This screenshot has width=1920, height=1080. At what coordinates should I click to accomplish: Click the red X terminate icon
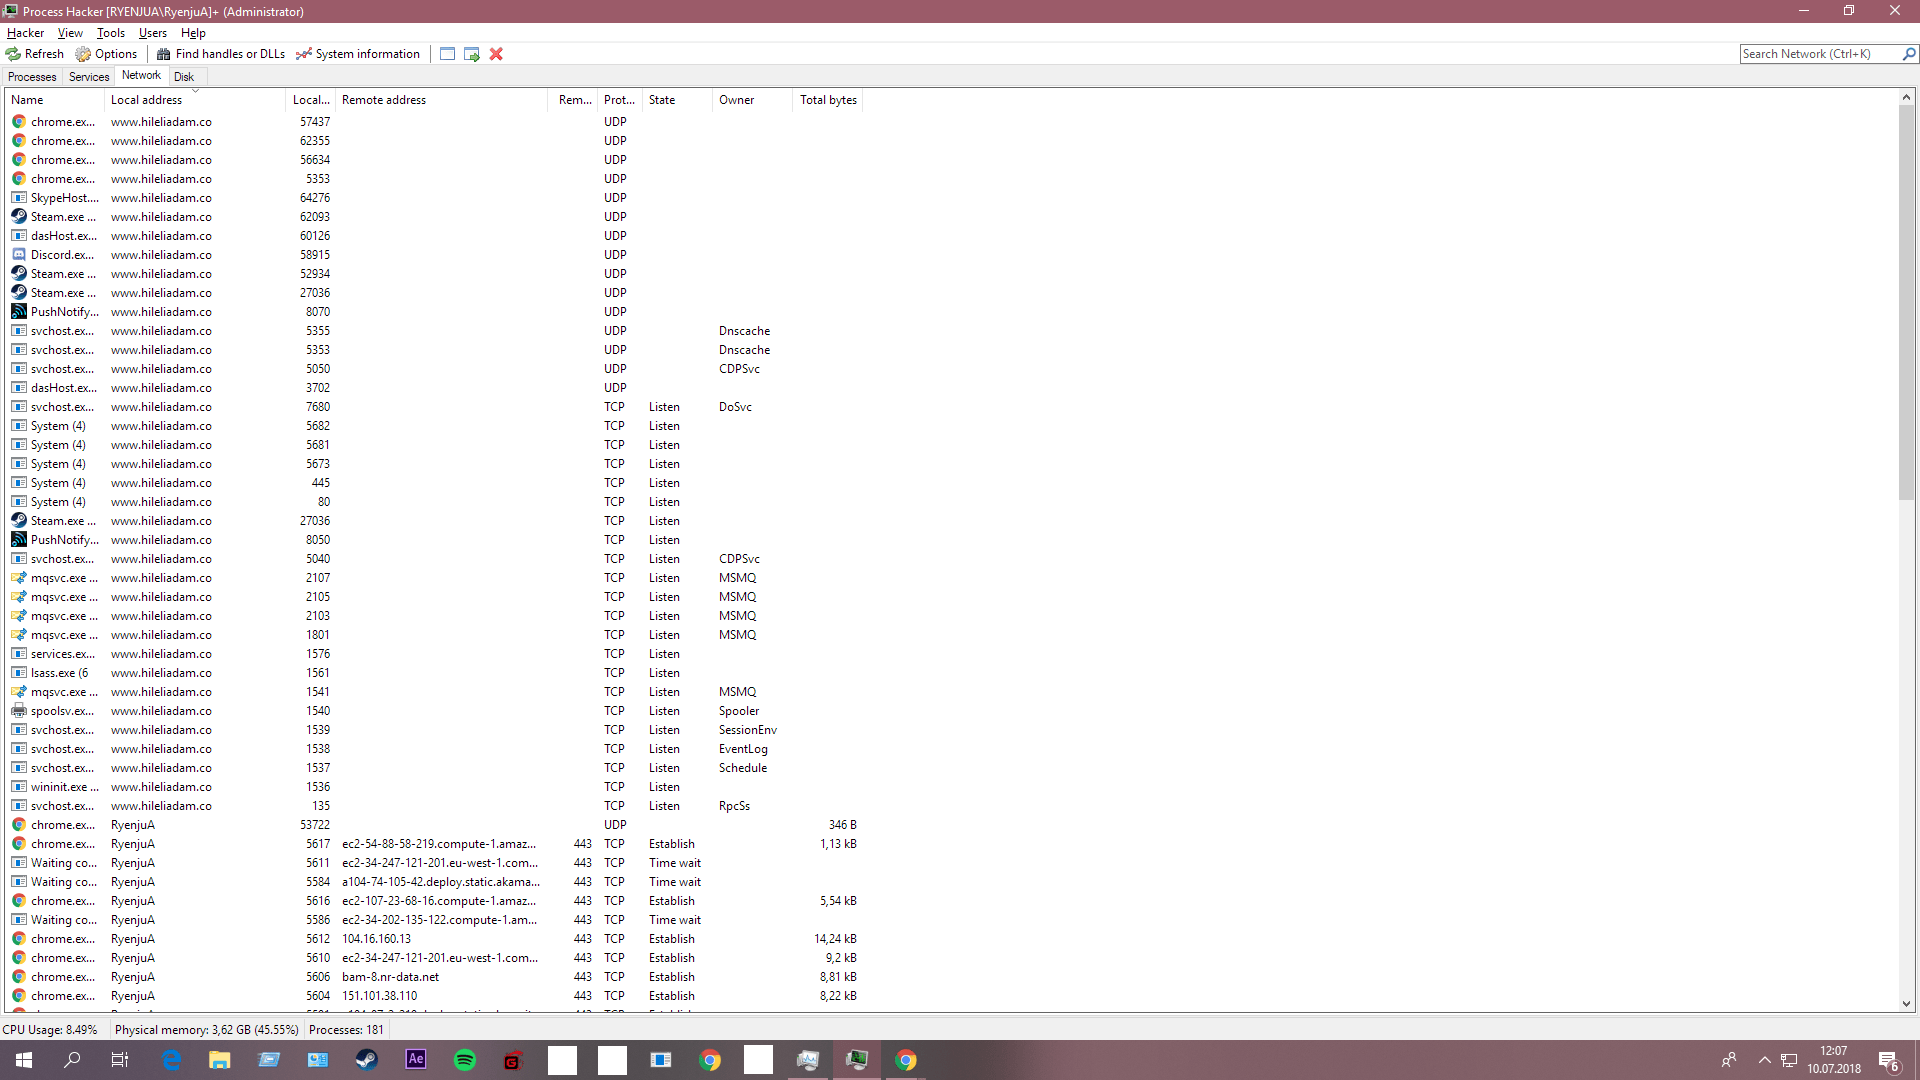pyautogui.click(x=496, y=54)
